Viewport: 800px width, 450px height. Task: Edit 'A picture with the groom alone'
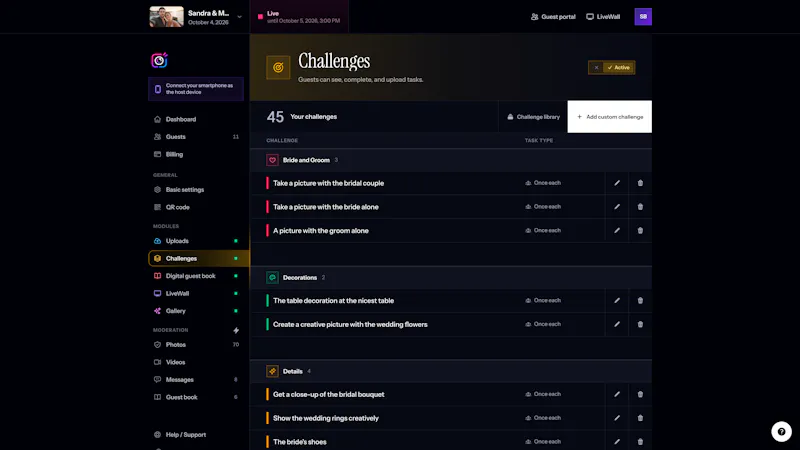(x=617, y=230)
